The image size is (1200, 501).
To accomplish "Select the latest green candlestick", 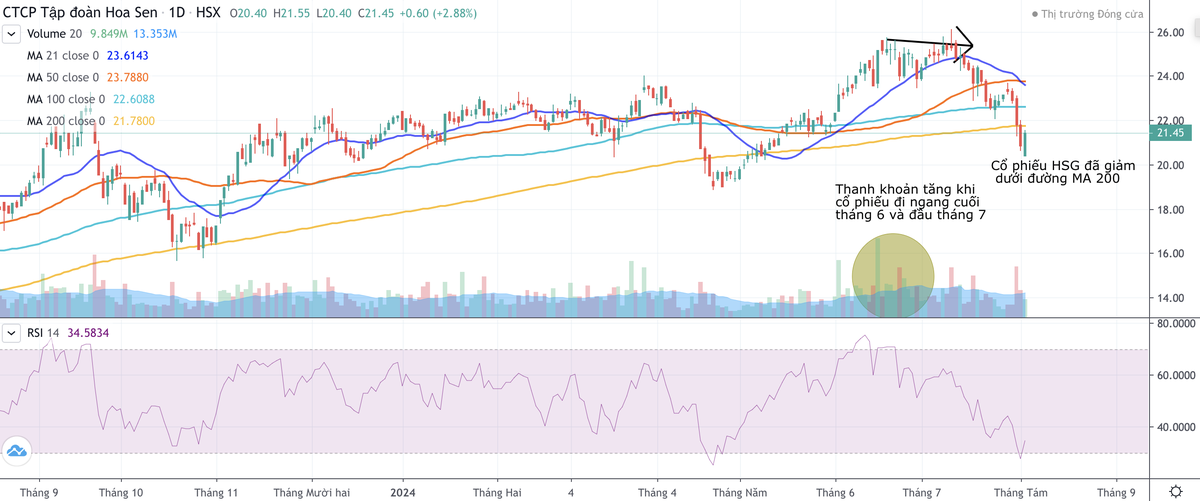I will point(1025,143).
